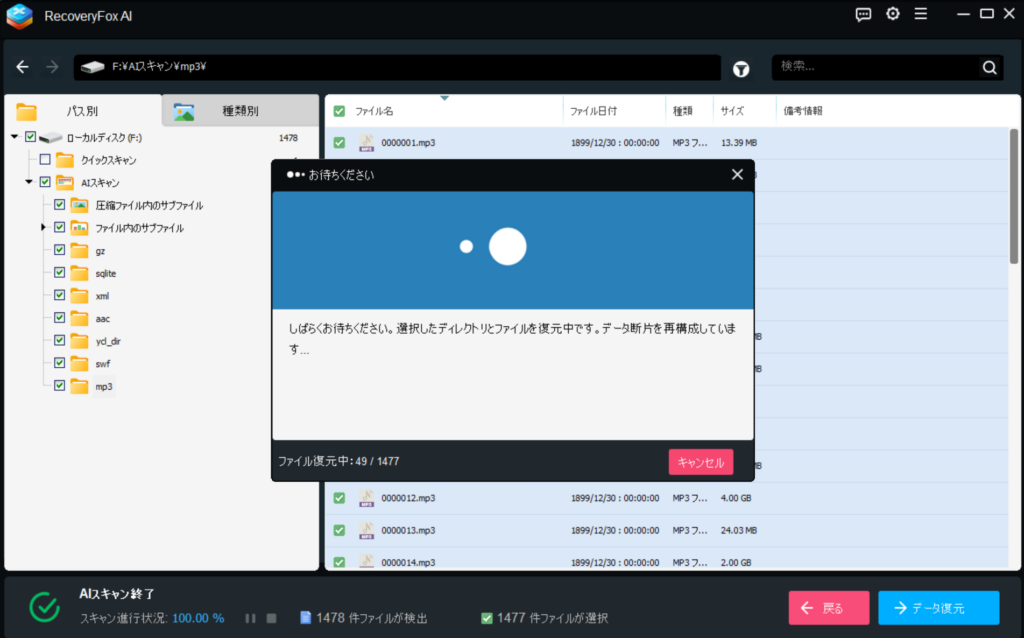Image resolution: width=1024 pixels, height=638 pixels.
Task: Click the データ復元 button
Action: click(x=938, y=608)
